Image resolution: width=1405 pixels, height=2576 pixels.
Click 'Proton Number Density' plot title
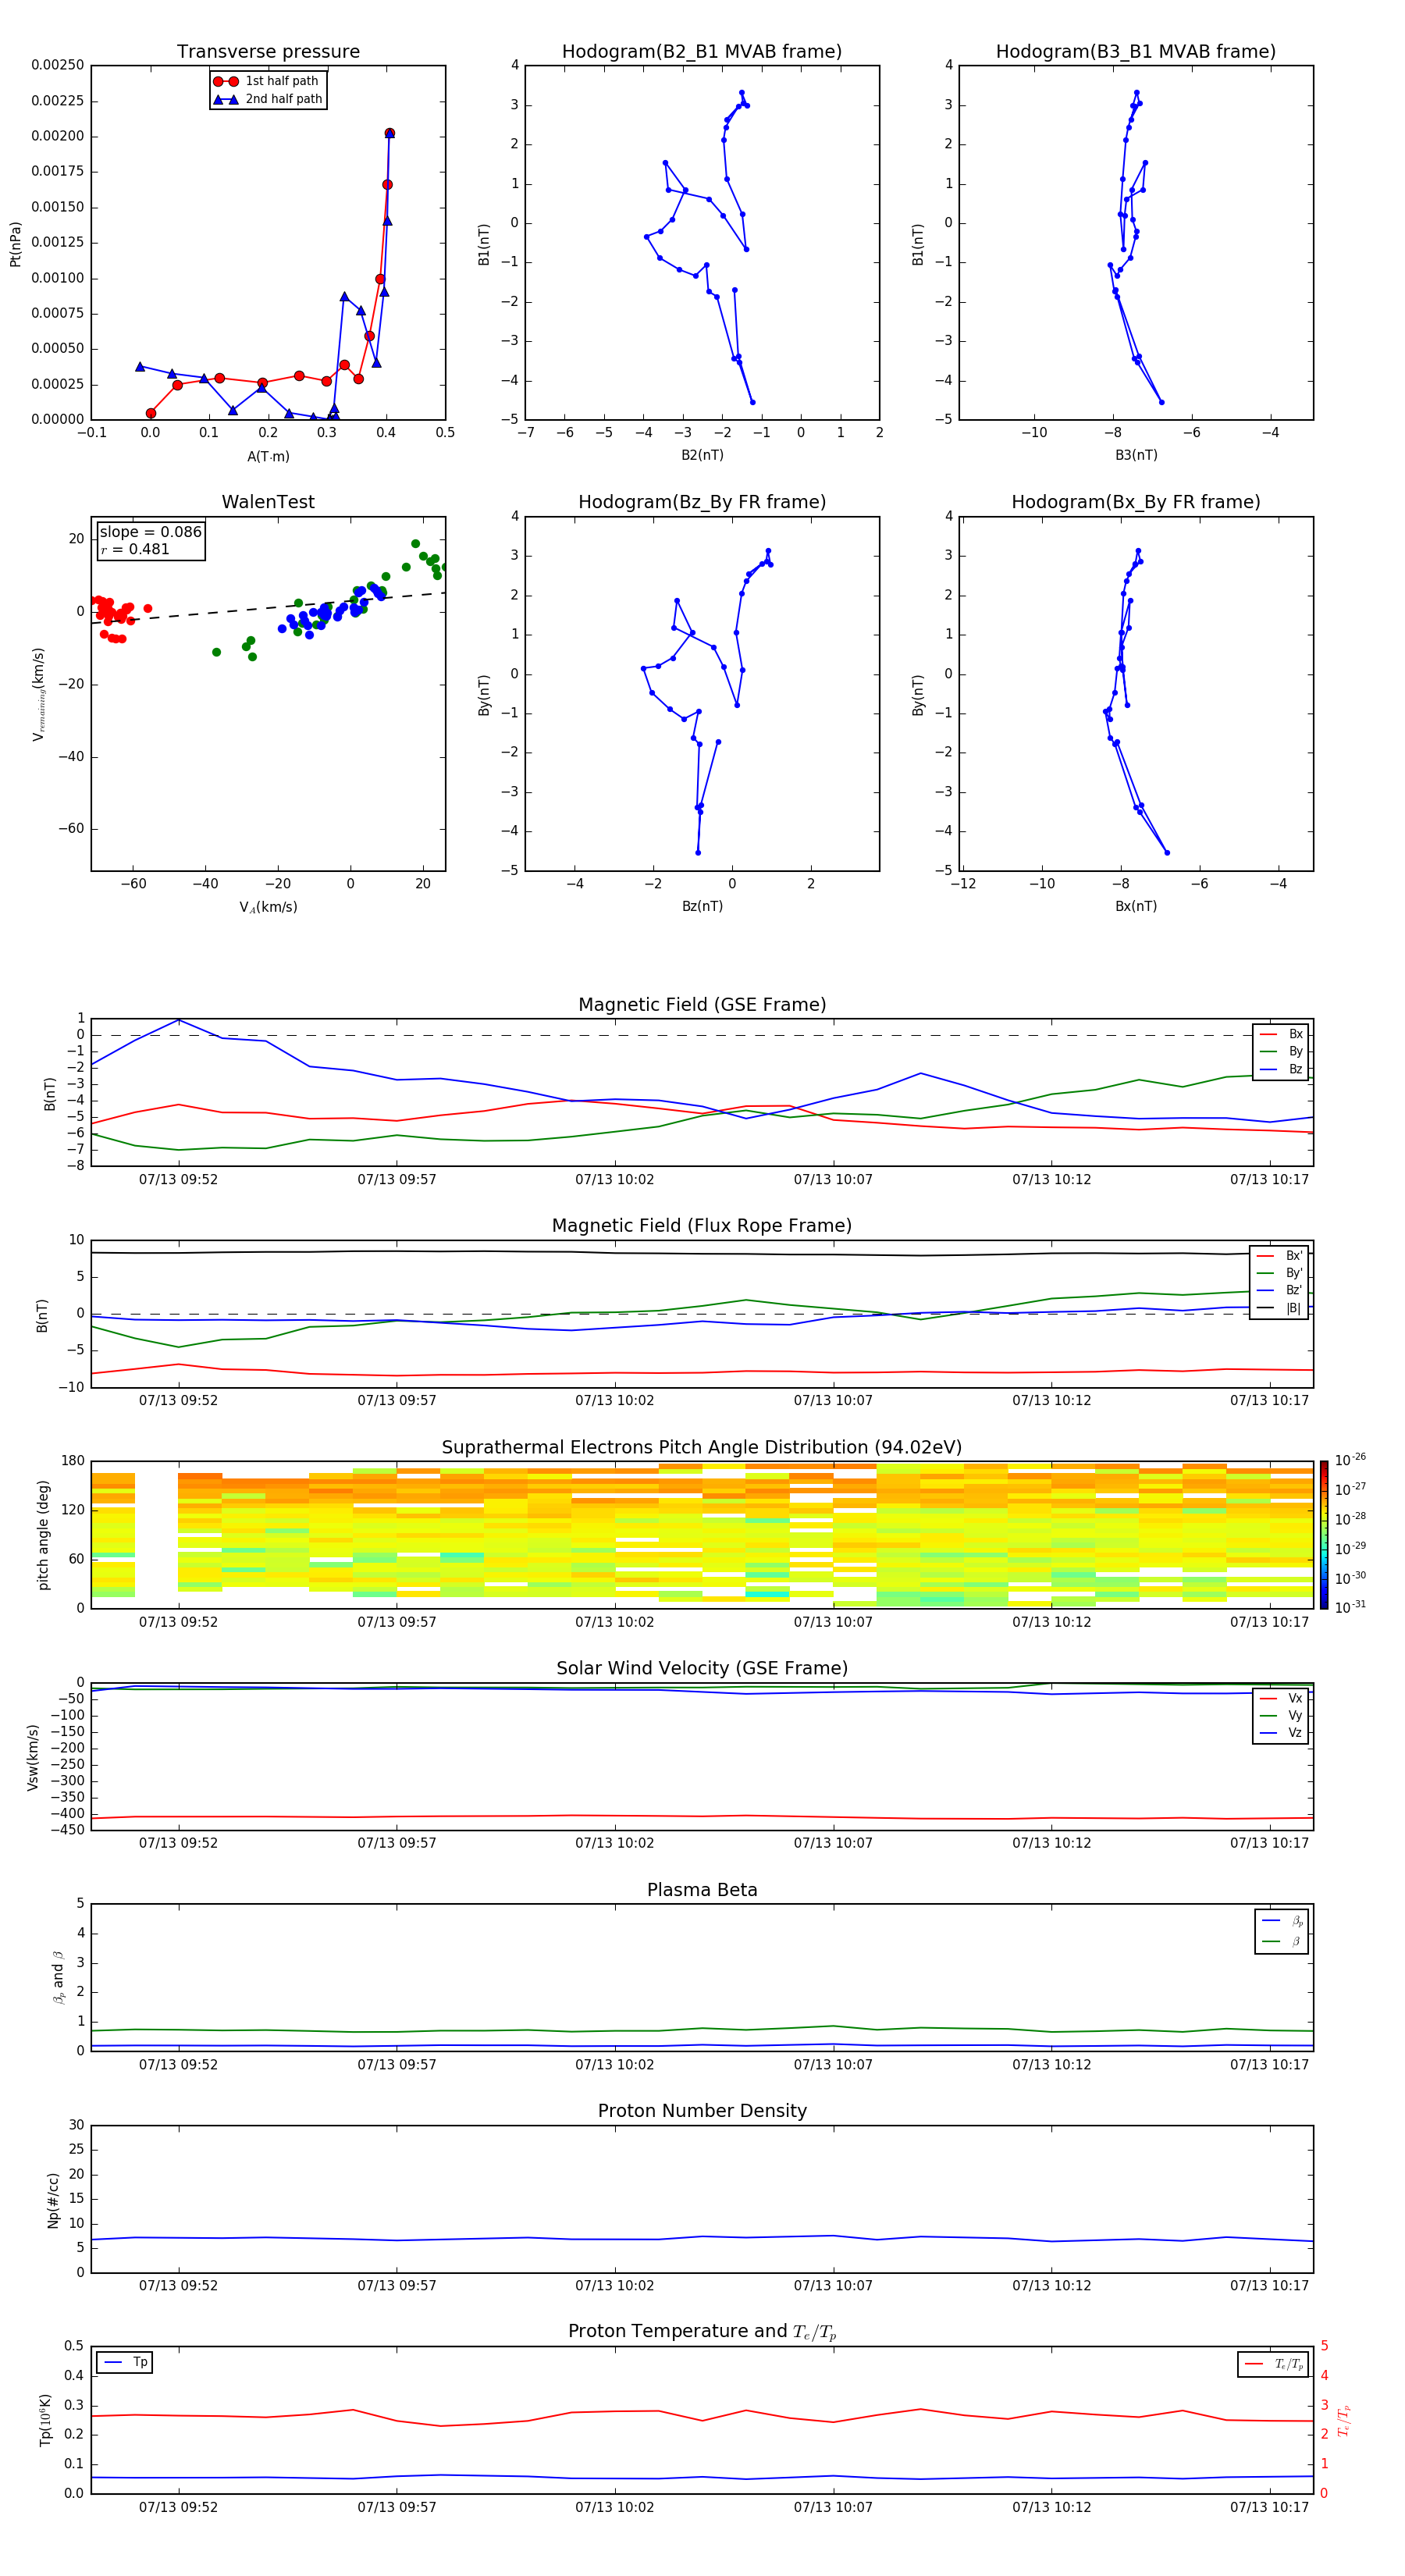point(702,2111)
